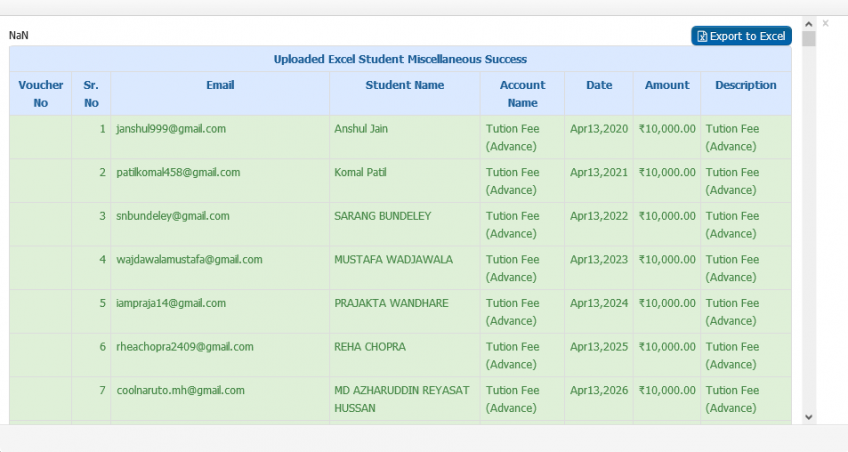Close the dialog with the X icon
Image resolution: width=848 pixels, height=452 pixels.
click(825, 23)
